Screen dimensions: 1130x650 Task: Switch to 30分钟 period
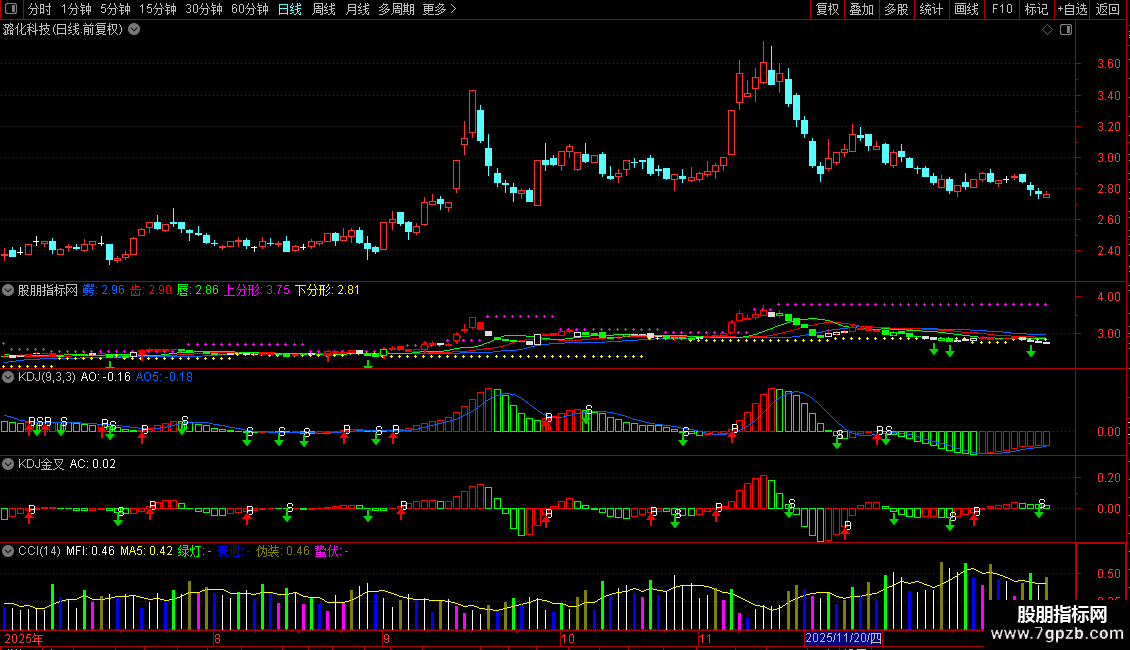click(204, 9)
